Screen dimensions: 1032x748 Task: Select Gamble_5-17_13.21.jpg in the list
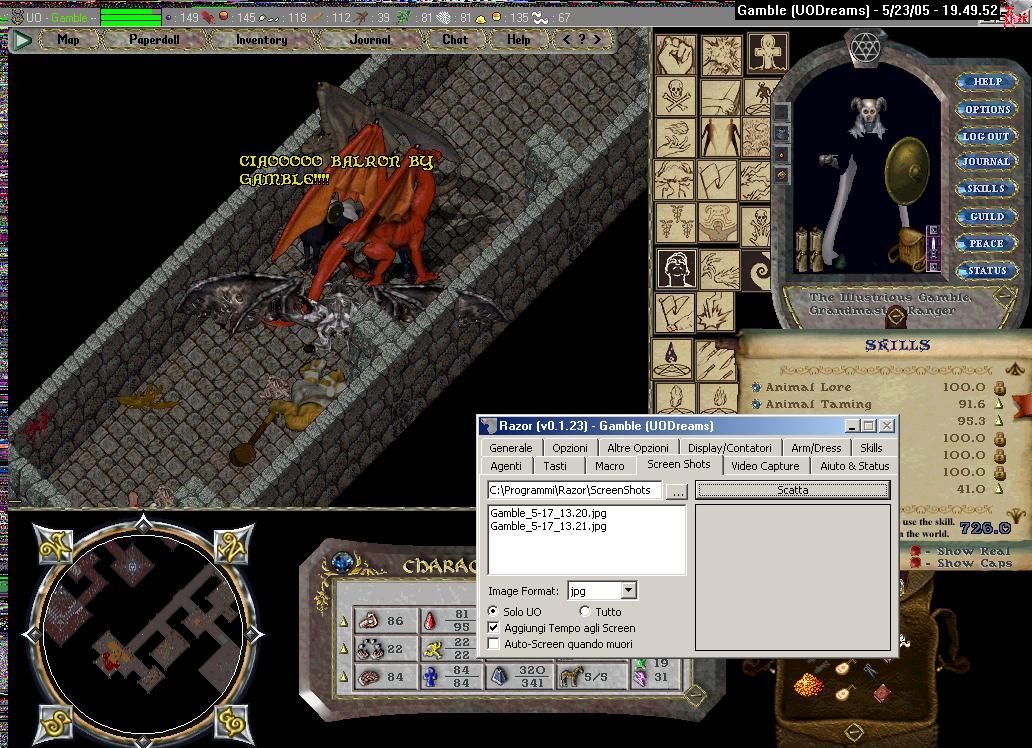point(548,526)
